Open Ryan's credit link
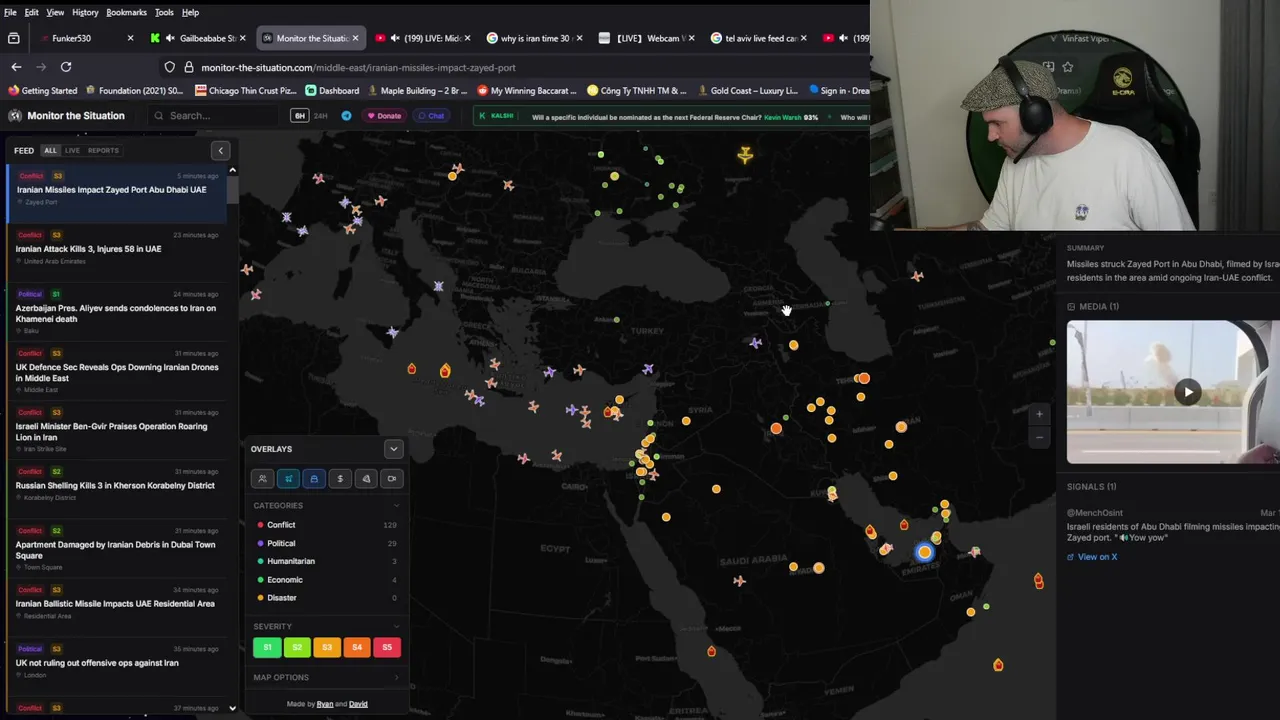Viewport: 1280px width, 720px height. pos(325,704)
